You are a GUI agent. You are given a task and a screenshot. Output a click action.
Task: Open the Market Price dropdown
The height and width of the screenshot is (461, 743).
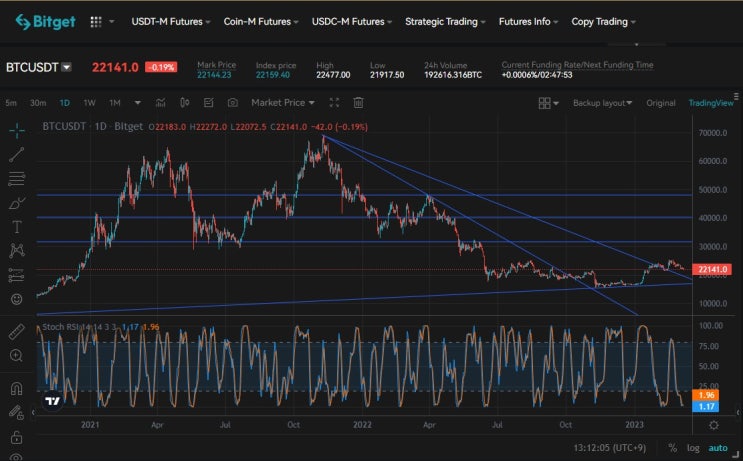[x=283, y=103]
